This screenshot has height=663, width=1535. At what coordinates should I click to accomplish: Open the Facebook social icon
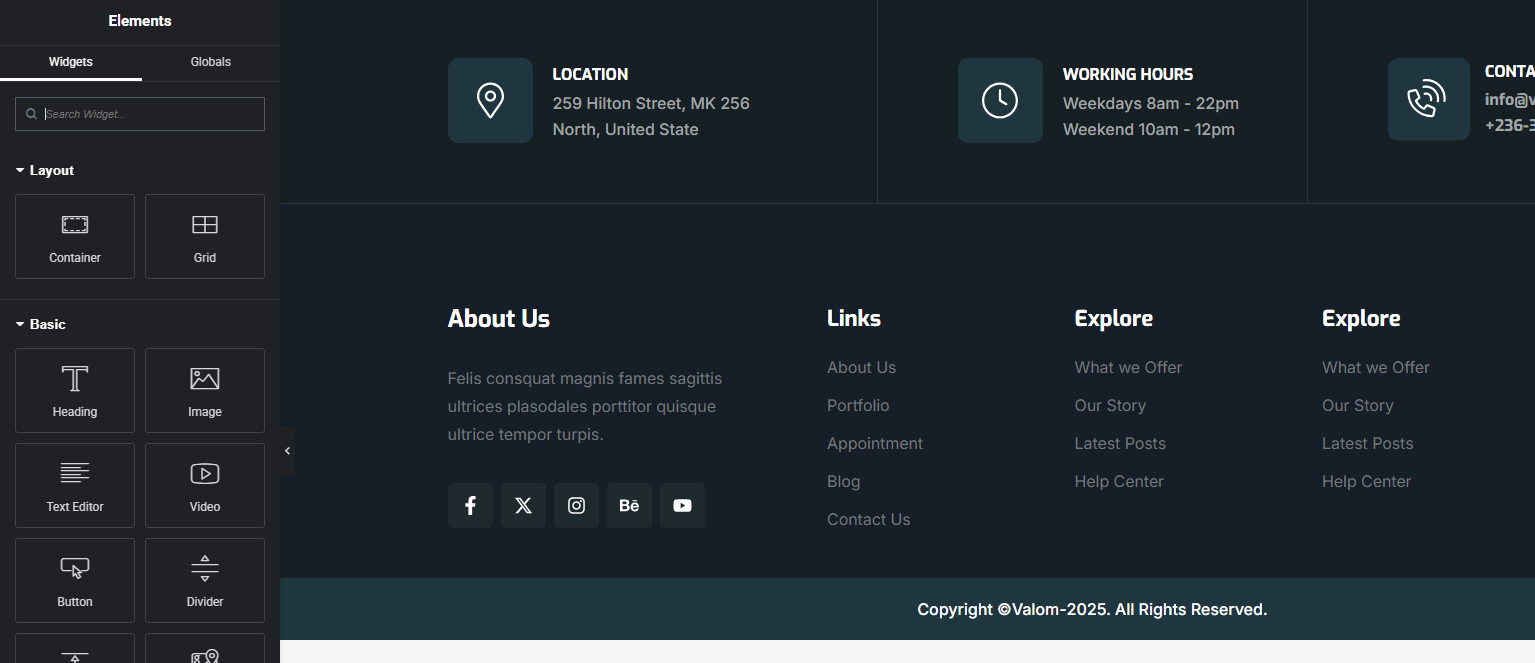pyautogui.click(x=470, y=506)
